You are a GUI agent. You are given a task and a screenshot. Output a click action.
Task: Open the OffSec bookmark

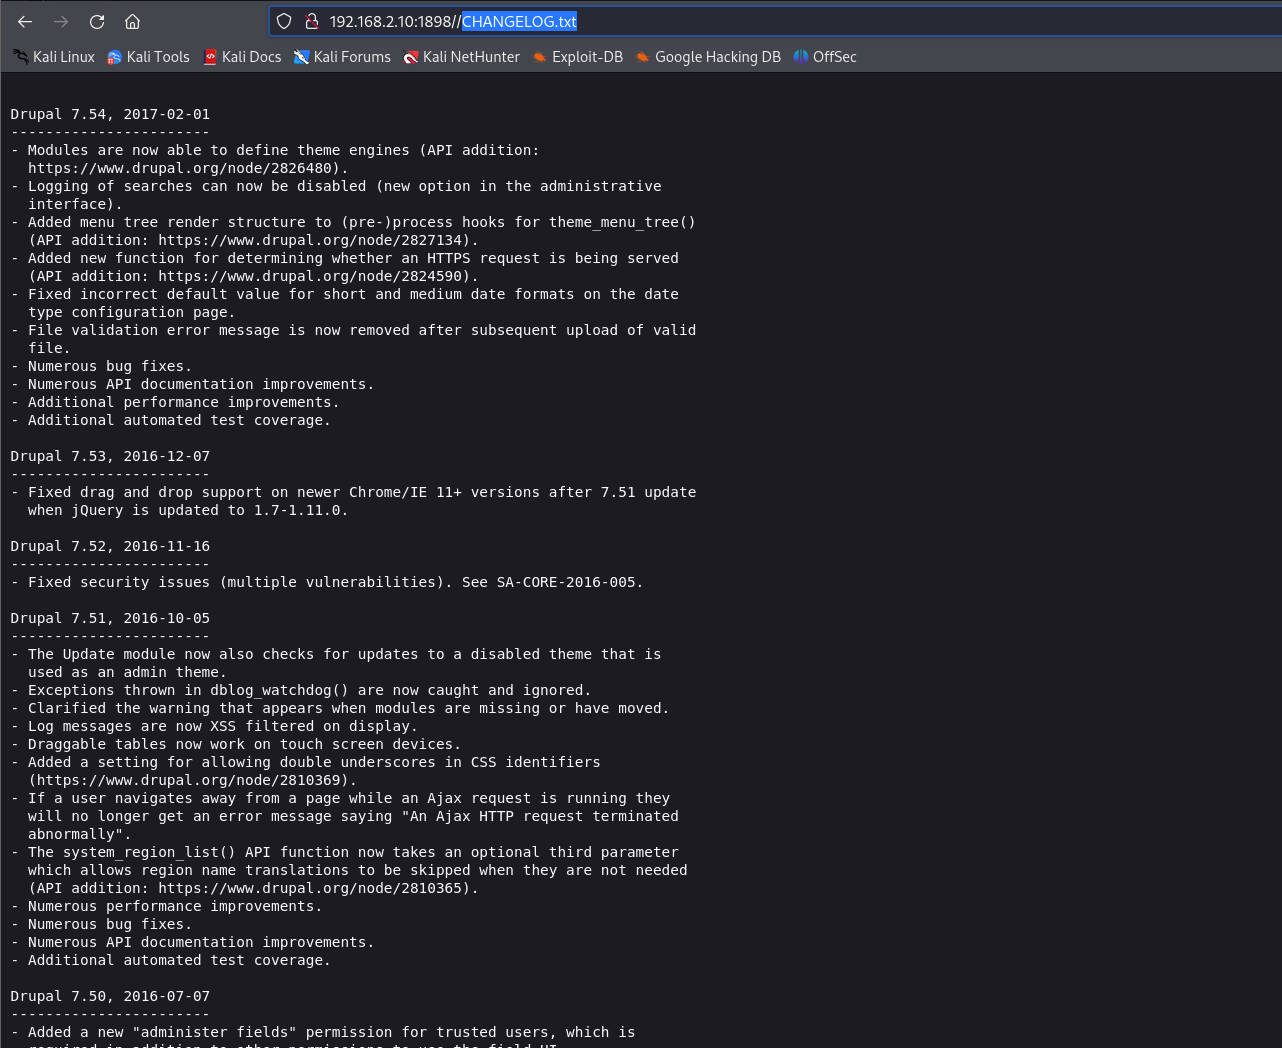pos(825,57)
